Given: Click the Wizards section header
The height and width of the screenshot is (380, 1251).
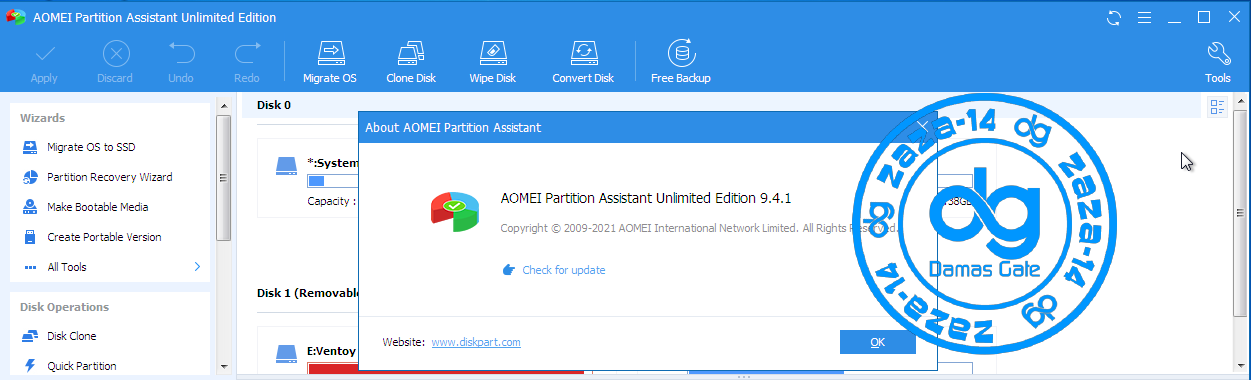Looking at the screenshot, I should click(x=42, y=118).
